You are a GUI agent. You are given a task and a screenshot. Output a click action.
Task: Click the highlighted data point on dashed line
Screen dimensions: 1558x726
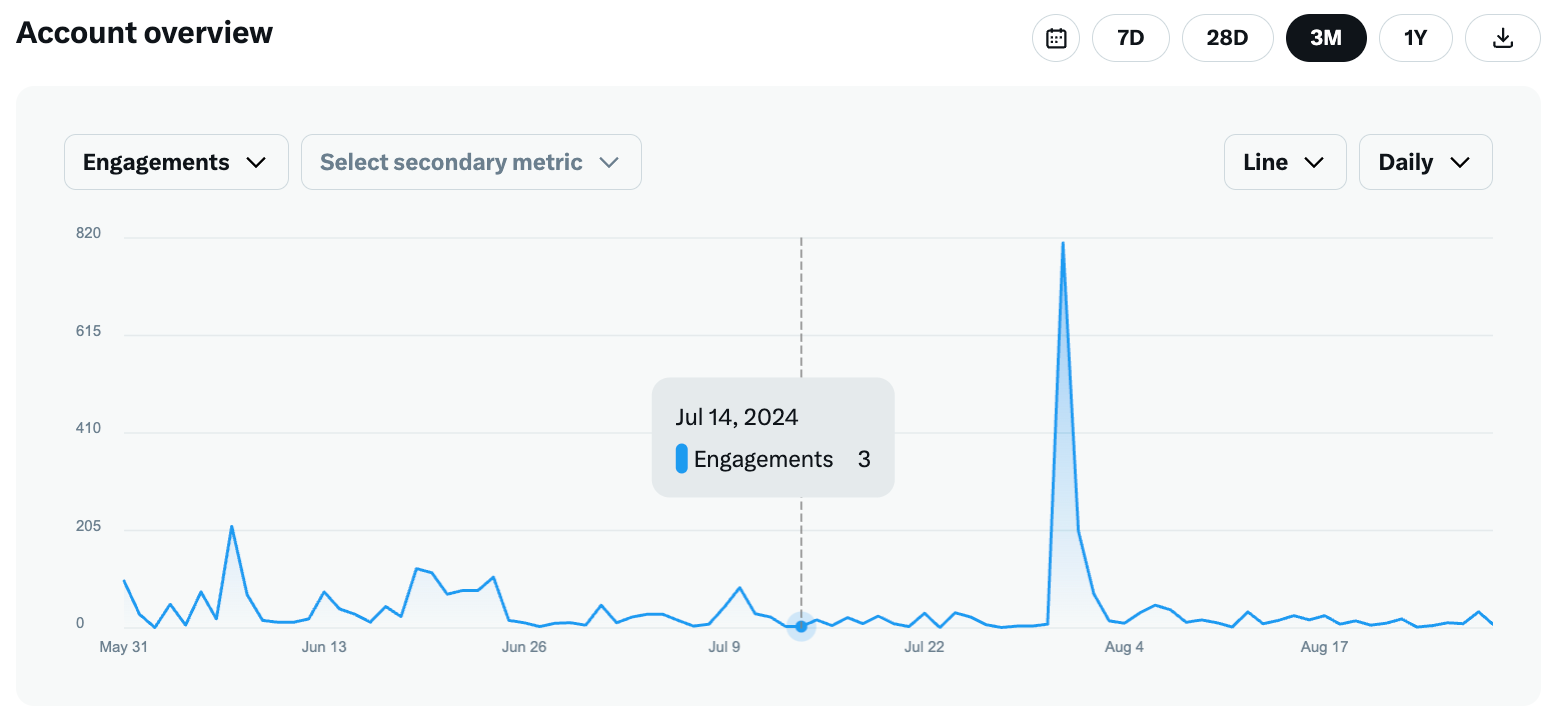tap(801, 626)
